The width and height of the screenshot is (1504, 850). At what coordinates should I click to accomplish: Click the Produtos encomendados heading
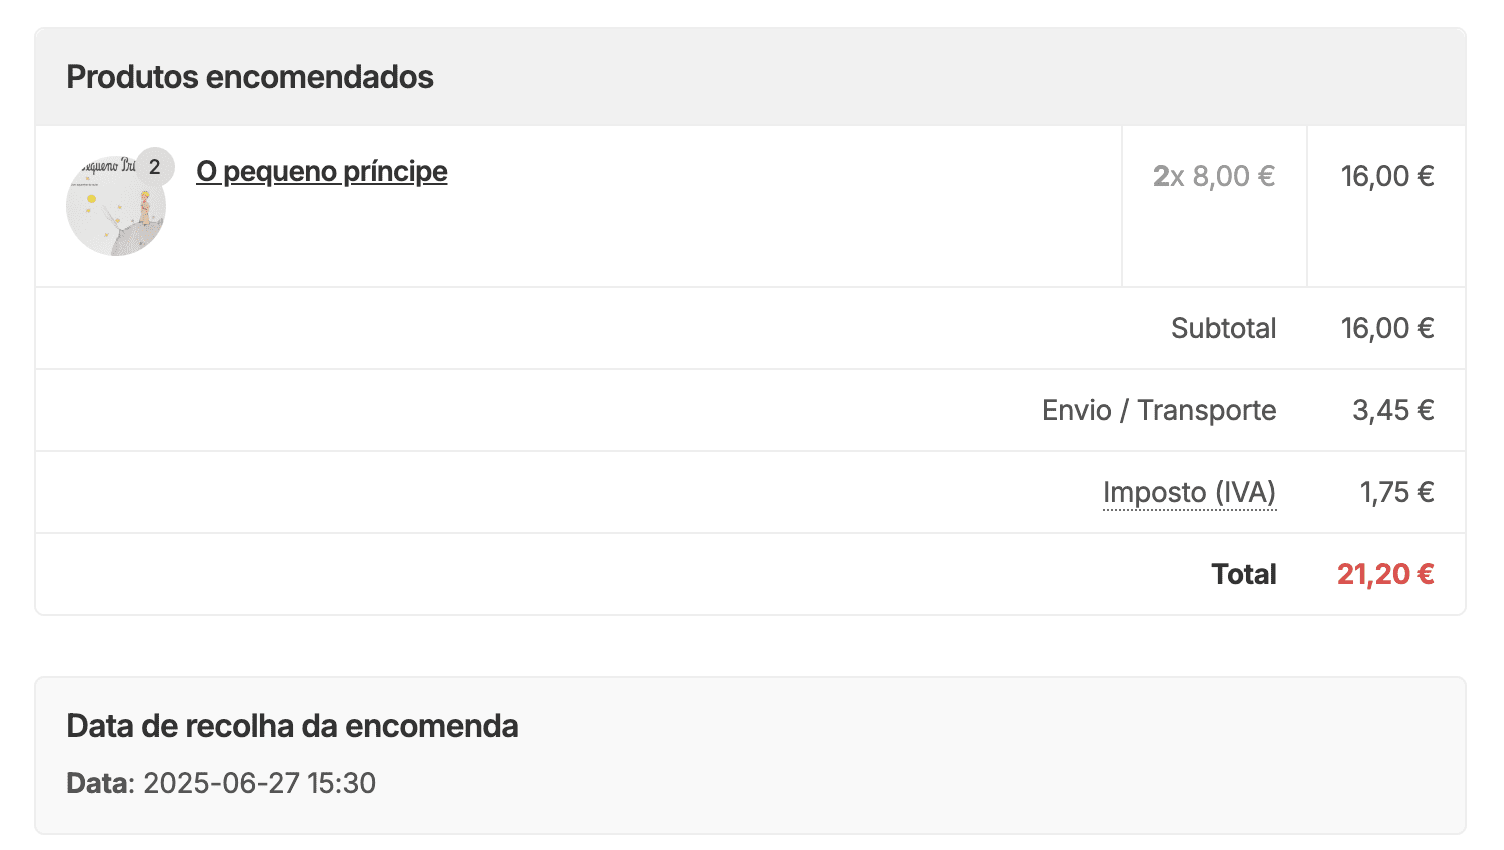[250, 77]
